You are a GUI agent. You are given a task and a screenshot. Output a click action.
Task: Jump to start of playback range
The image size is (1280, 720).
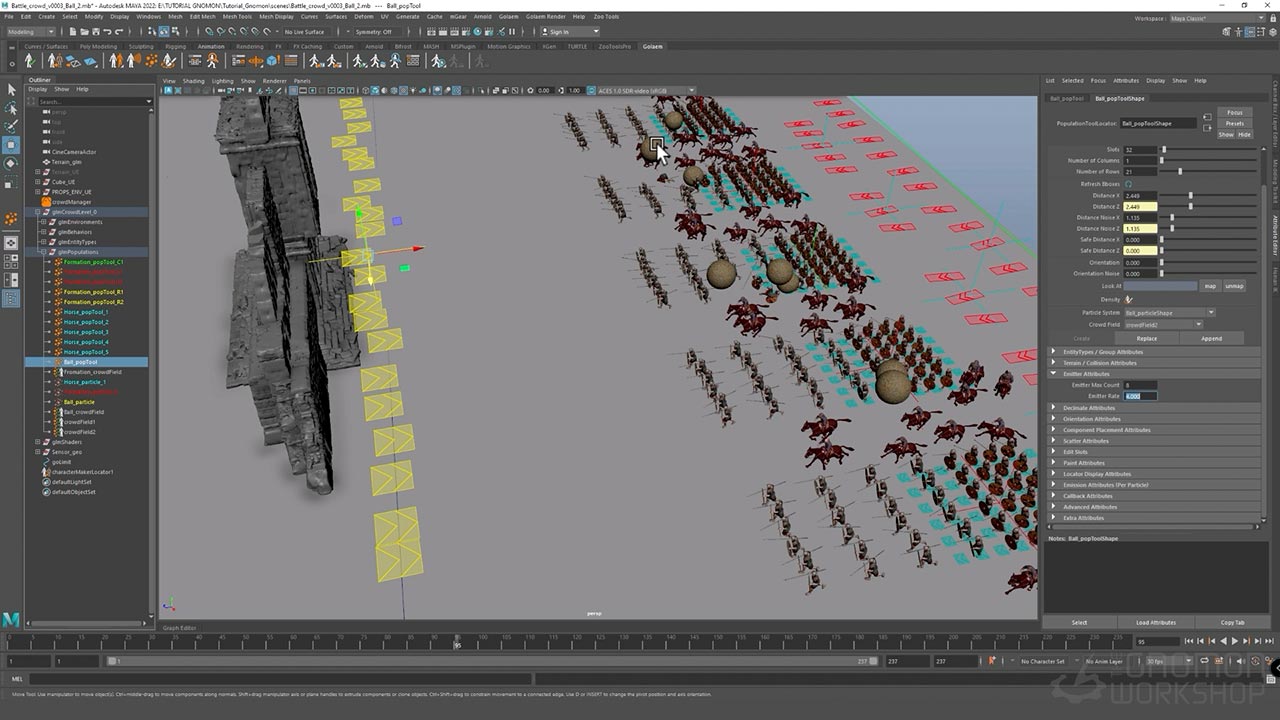[1188, 641]
